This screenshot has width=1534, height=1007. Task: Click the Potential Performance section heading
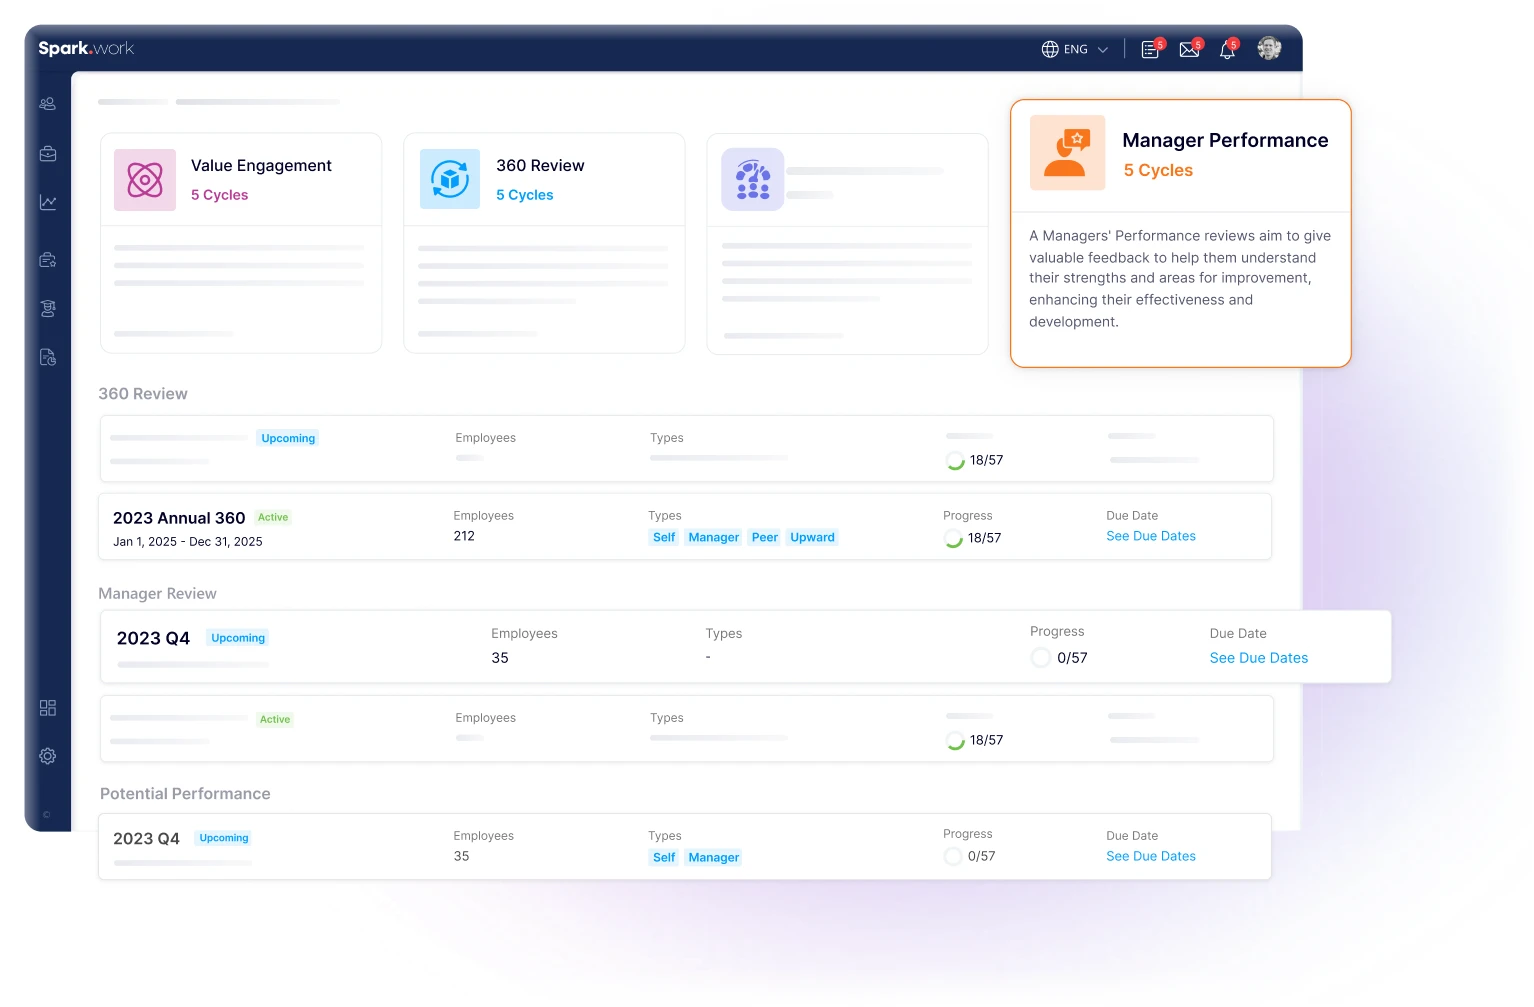[x=185, y=794]
